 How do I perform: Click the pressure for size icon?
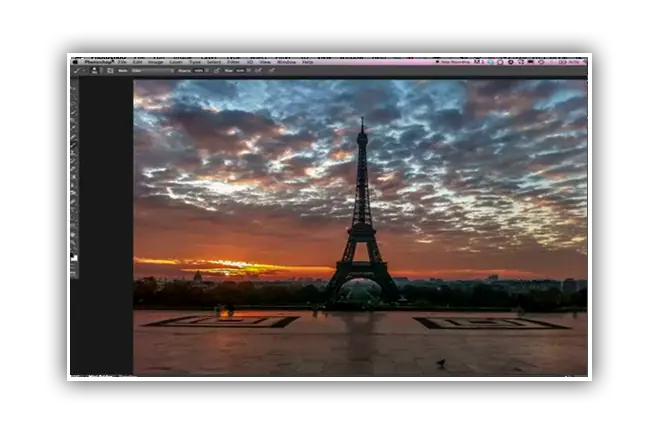tap(271, 71)
